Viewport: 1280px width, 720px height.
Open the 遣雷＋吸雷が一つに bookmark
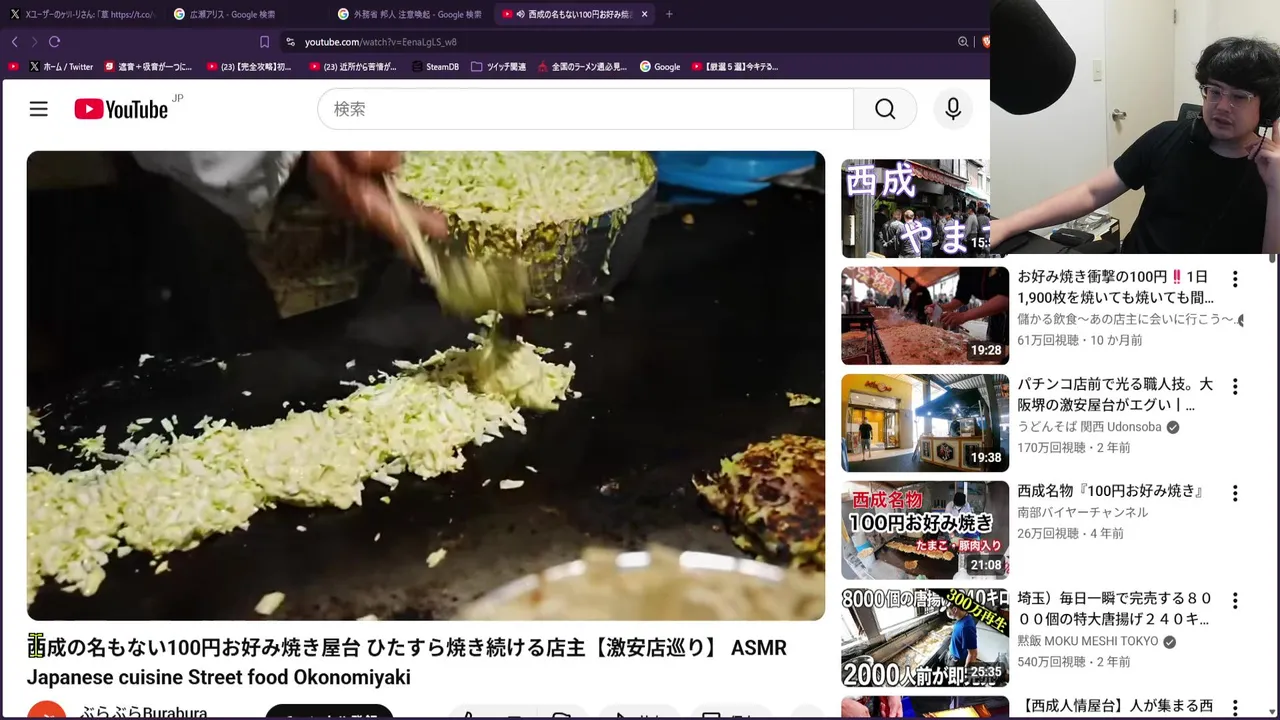(148, 67)
